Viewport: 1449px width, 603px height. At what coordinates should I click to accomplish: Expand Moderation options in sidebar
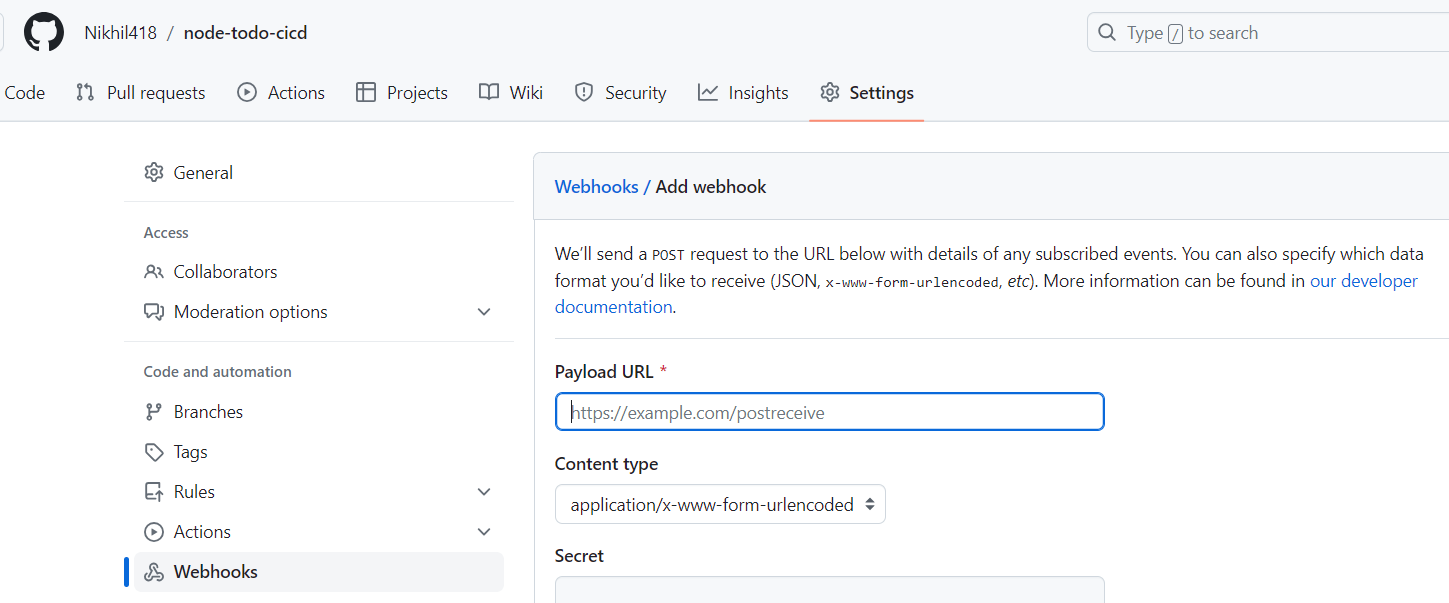(x=484, y=312)
